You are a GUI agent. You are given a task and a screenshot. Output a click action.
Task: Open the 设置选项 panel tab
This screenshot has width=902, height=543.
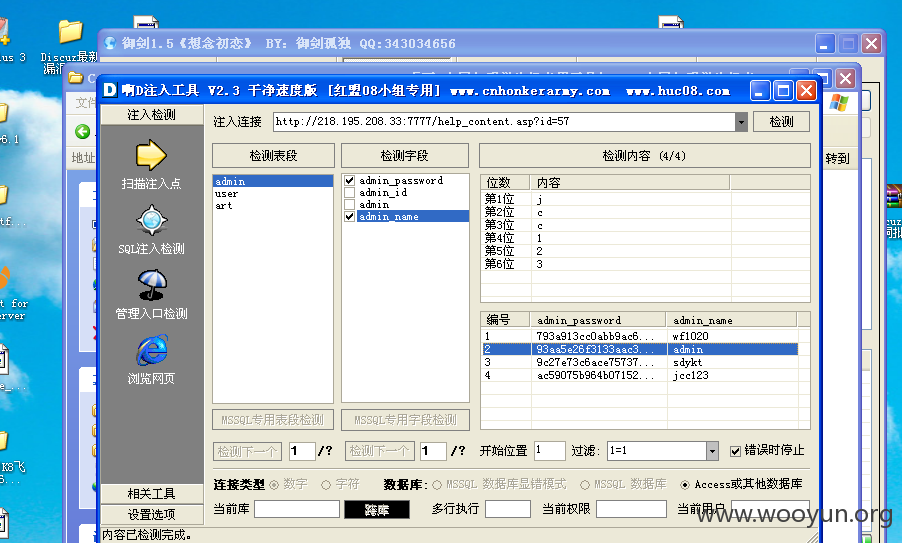tap(152, 514)
